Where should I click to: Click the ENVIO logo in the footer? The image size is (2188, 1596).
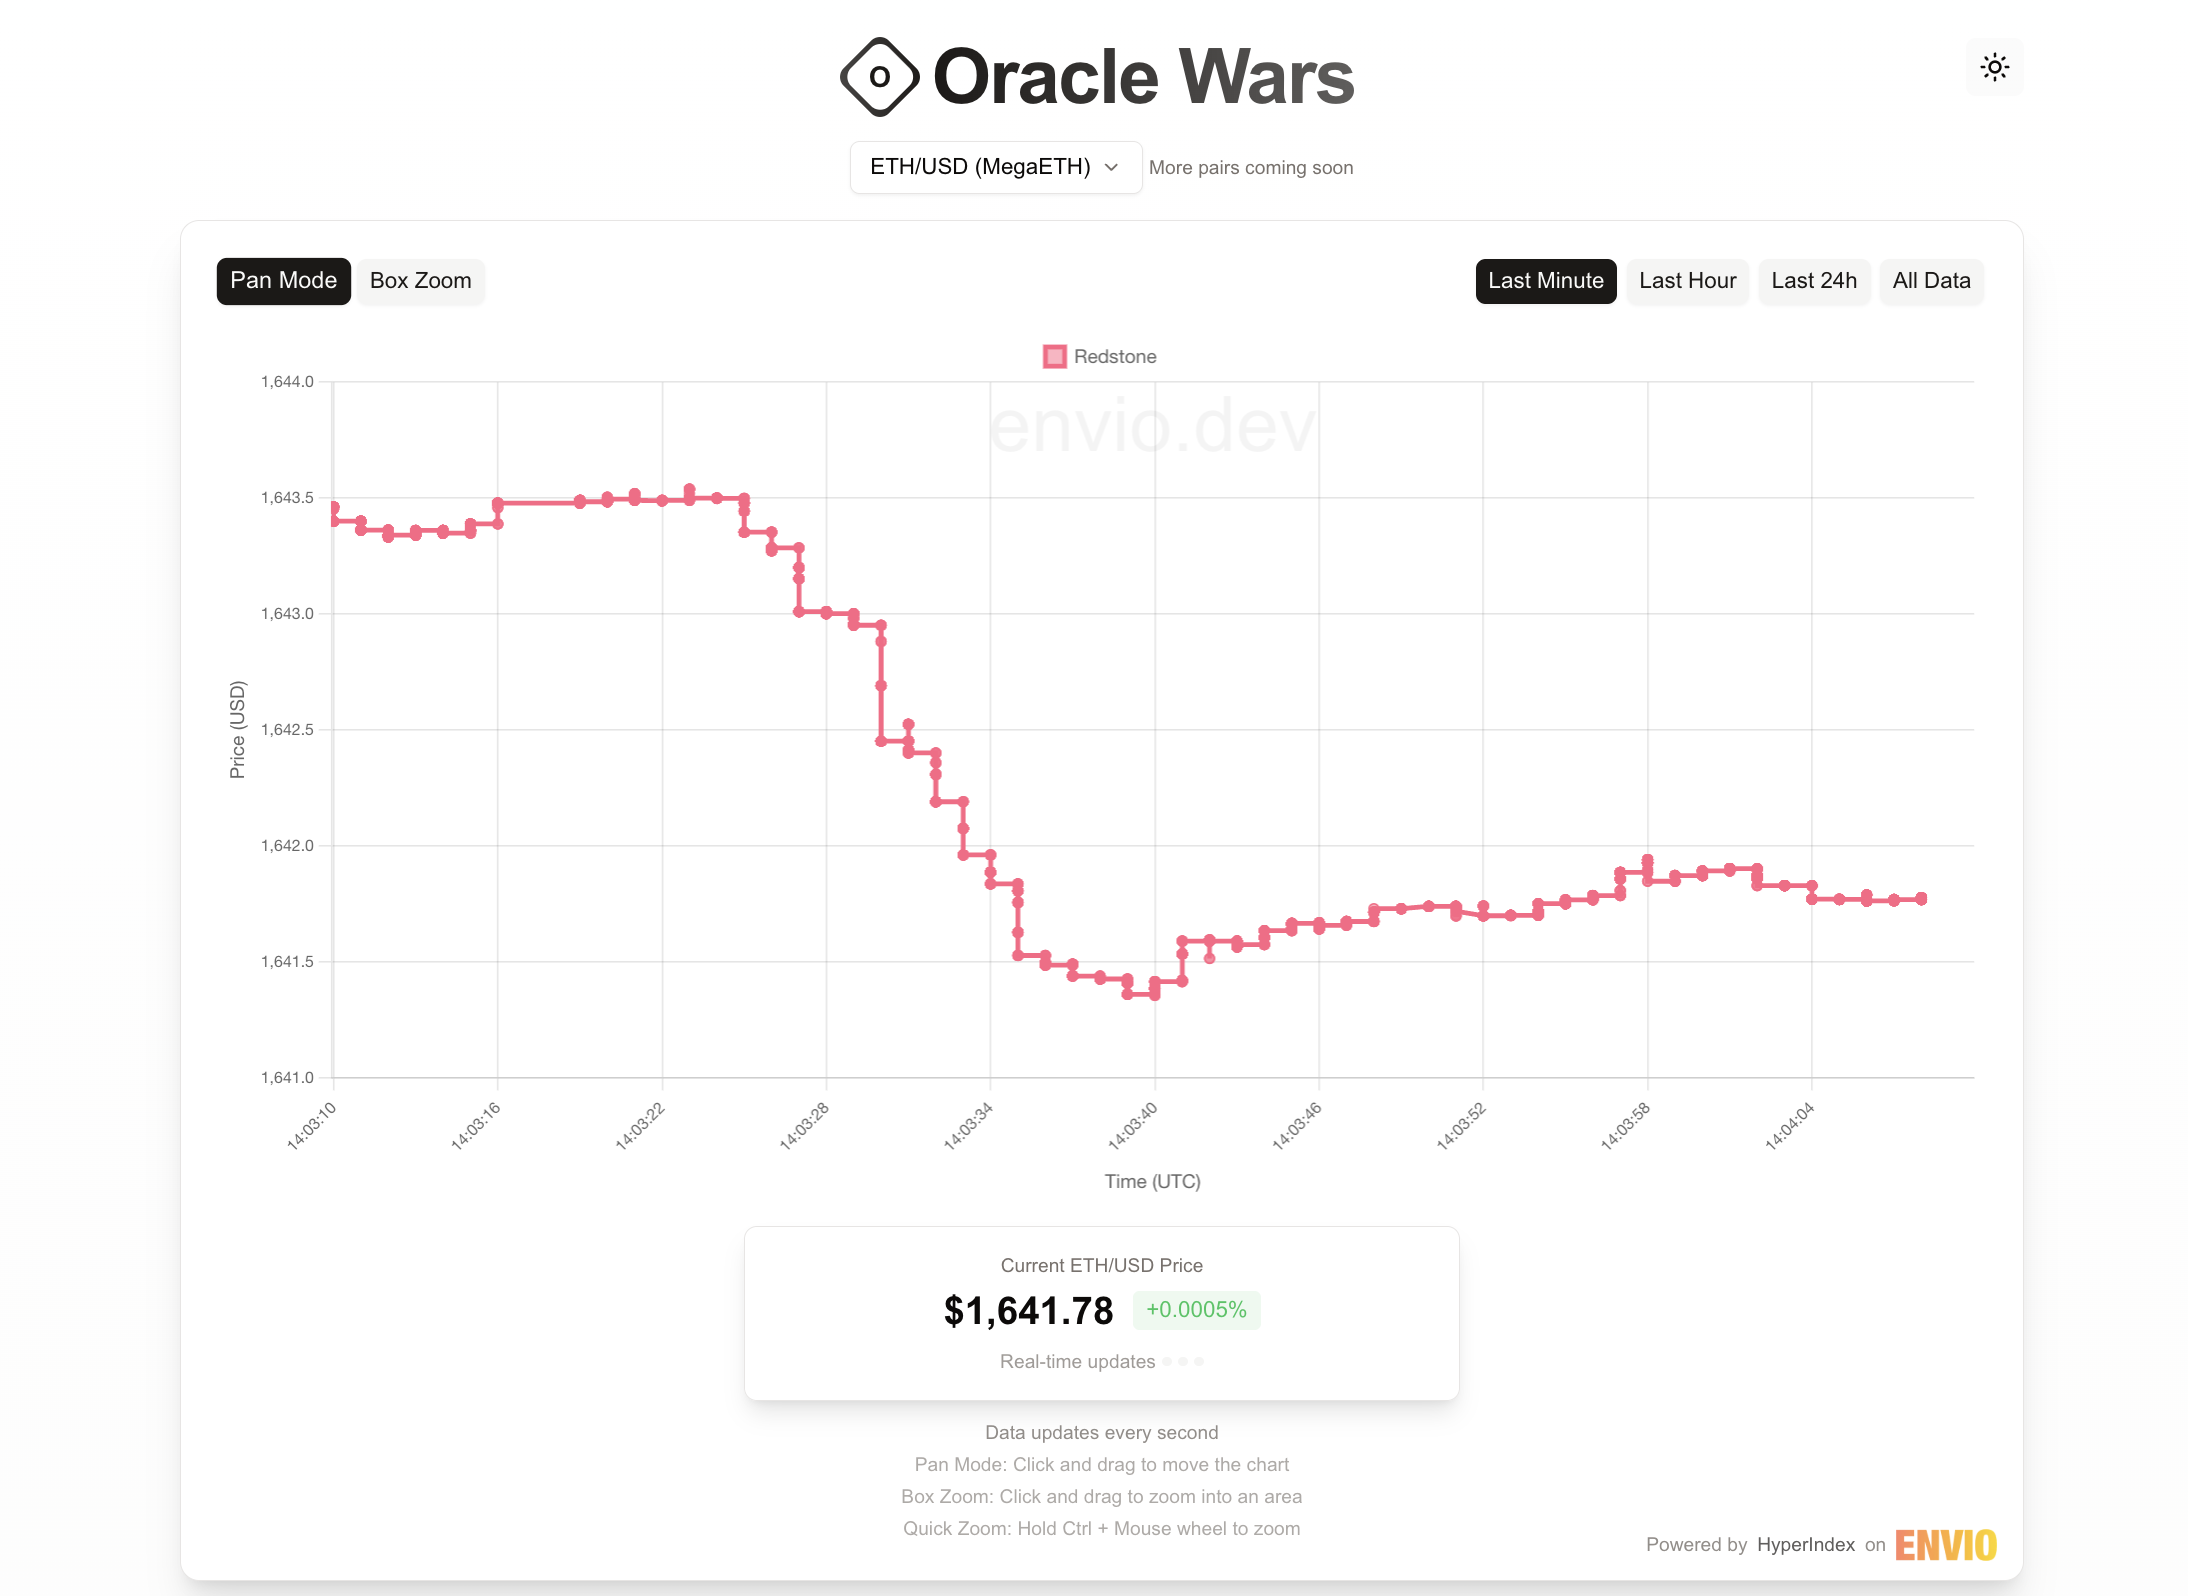click(x=1945, y=1545)
